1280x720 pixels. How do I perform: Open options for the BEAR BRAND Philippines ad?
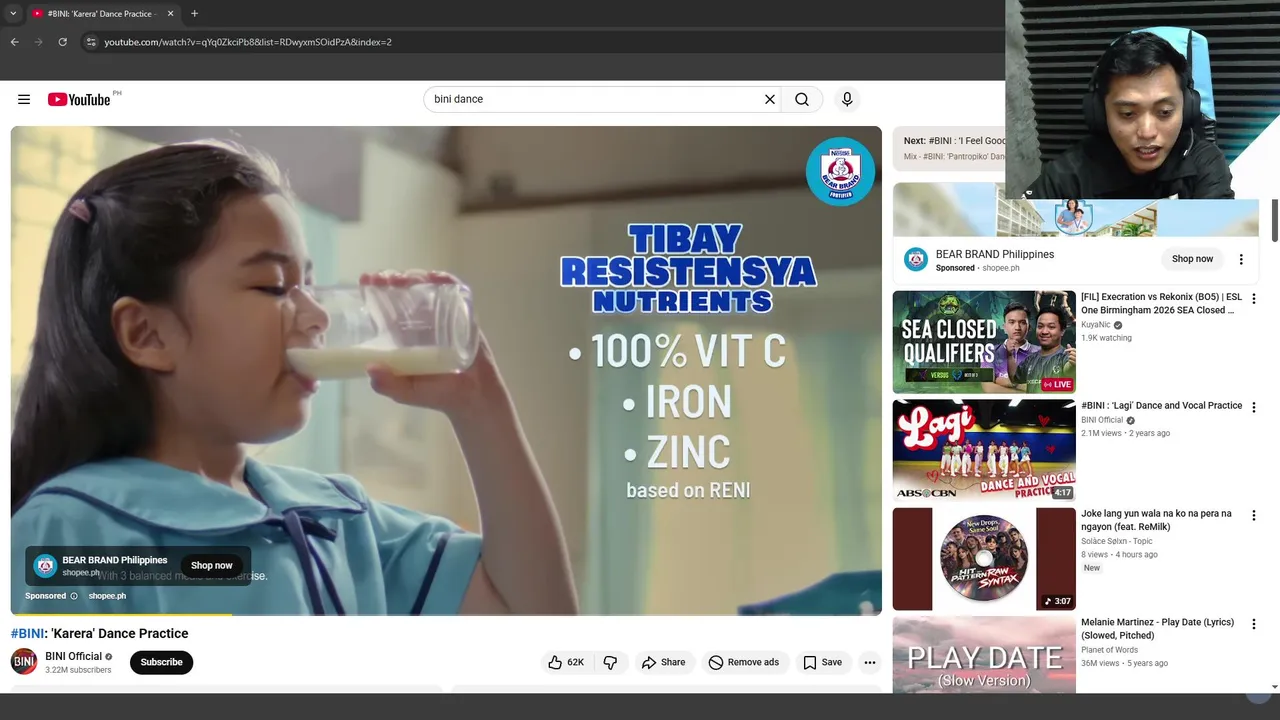tap(1241, 259)
